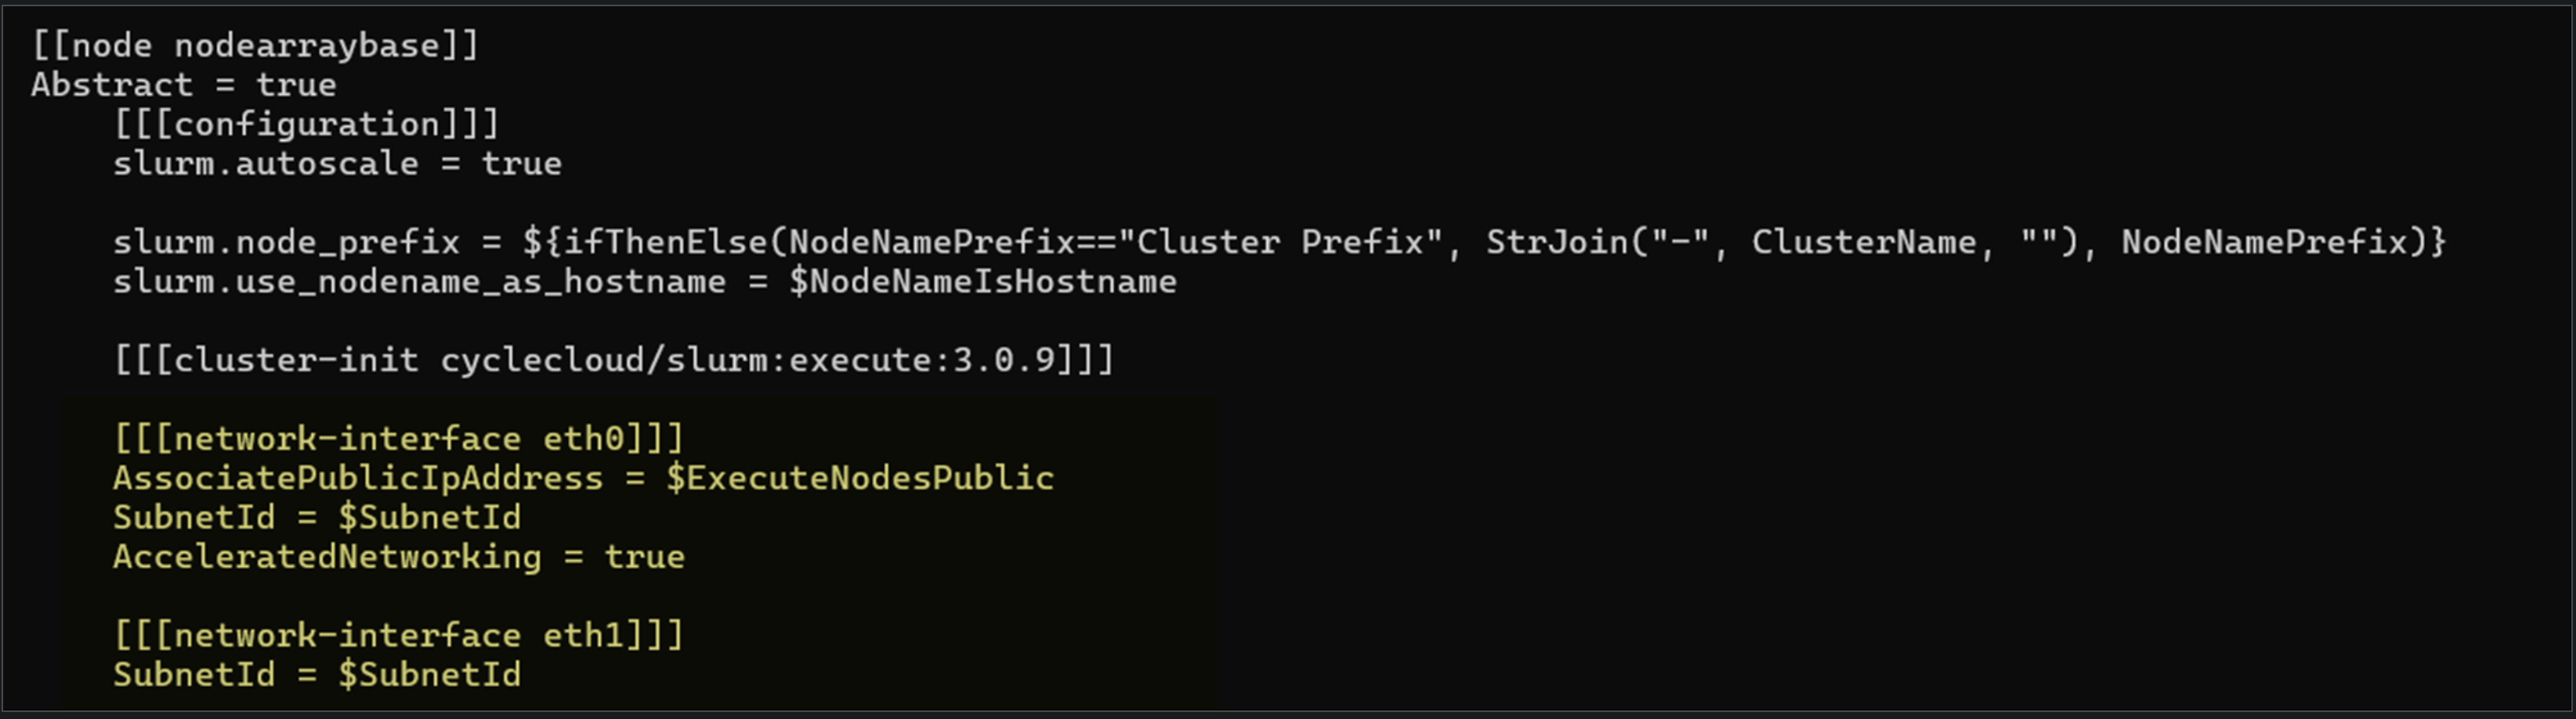Click the ClusterName argument
This screenshot has width=2576, height=719.
[1863, 243]
